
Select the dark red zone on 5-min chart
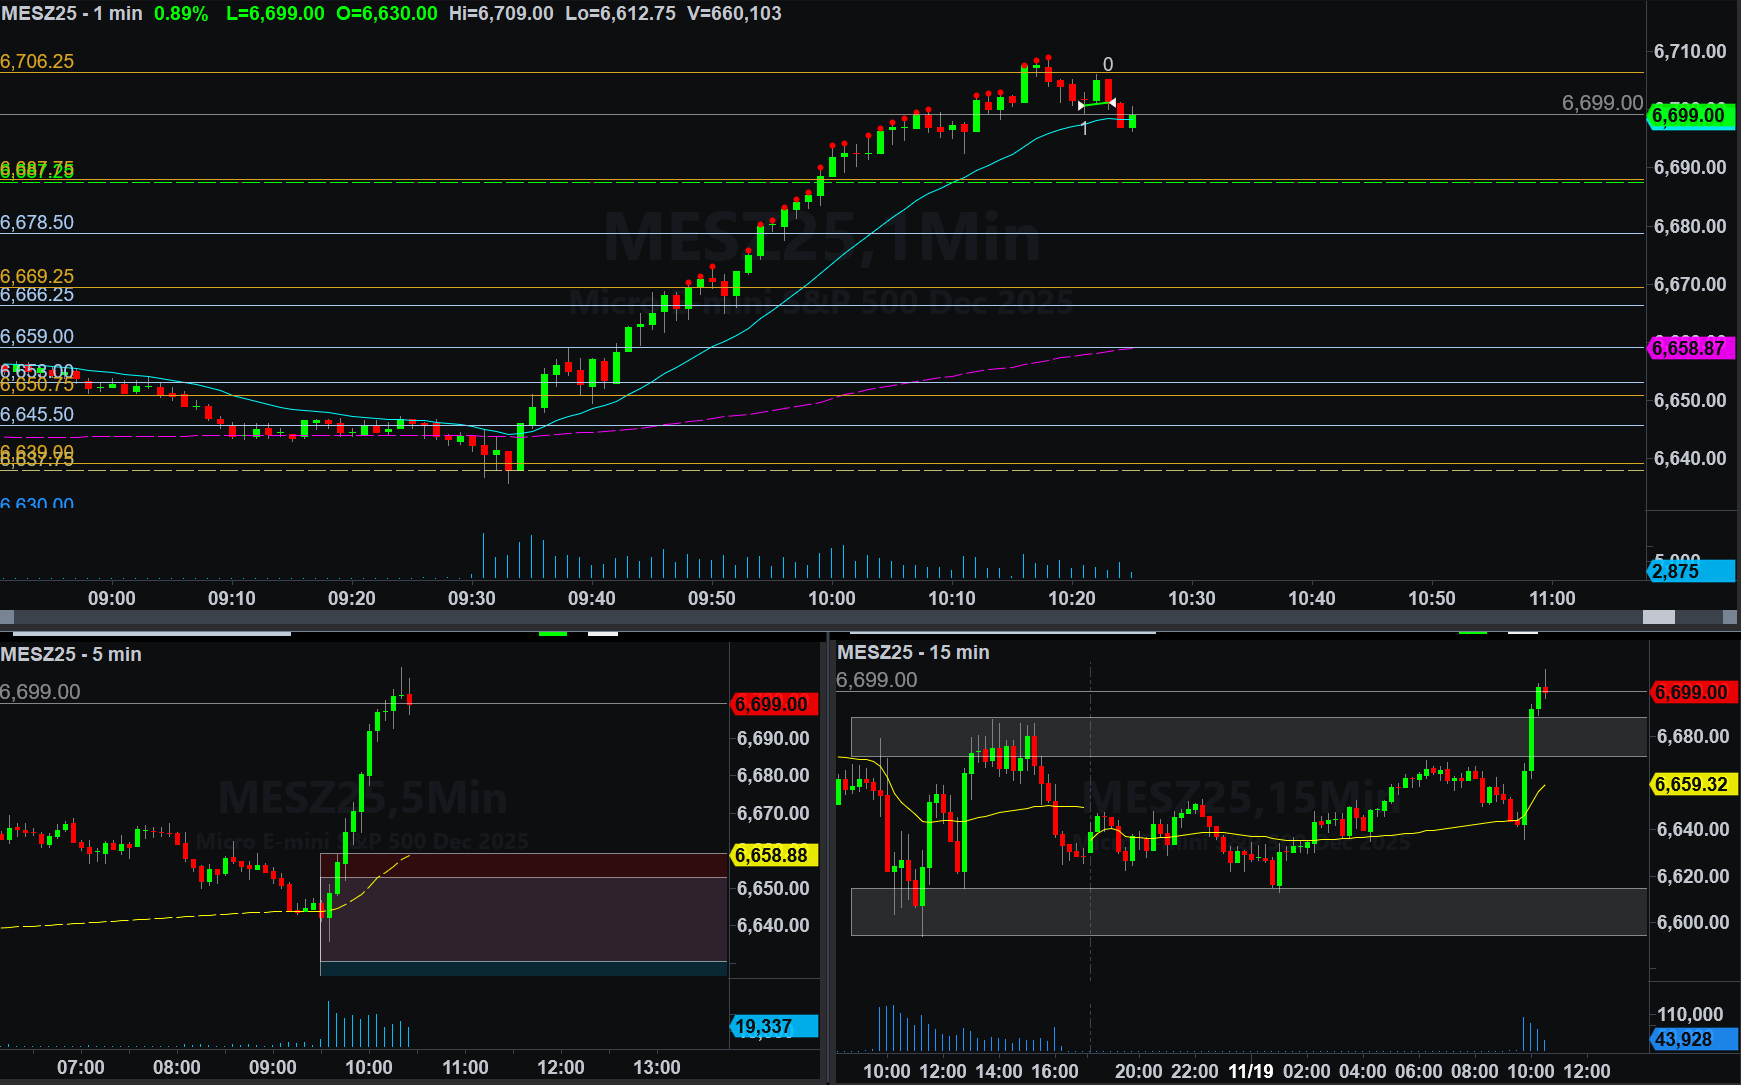(x=523, y=865)
